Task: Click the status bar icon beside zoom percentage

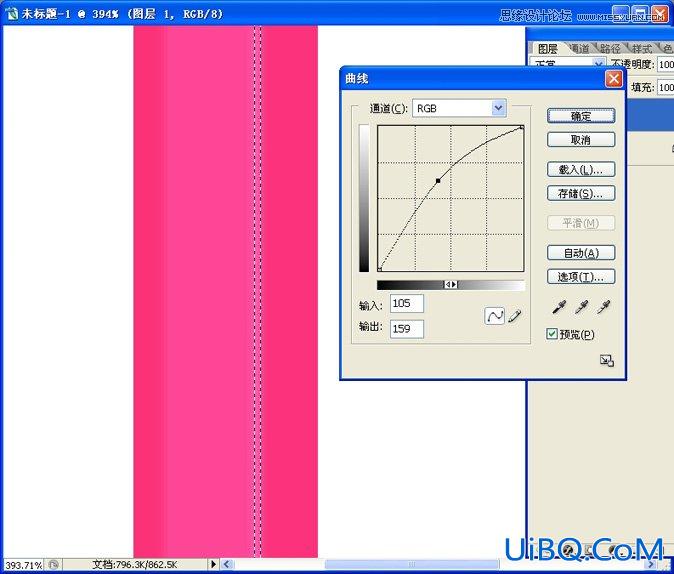Action: point(54,564)
